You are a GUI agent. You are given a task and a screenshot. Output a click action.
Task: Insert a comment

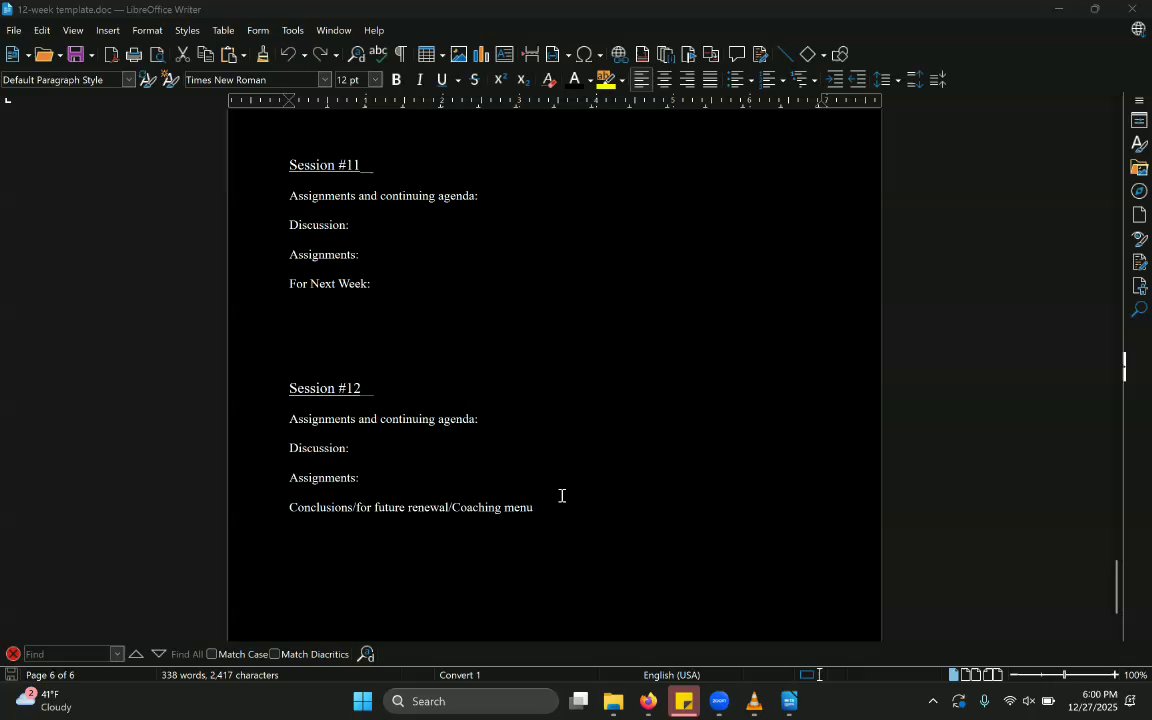(736, 54)
